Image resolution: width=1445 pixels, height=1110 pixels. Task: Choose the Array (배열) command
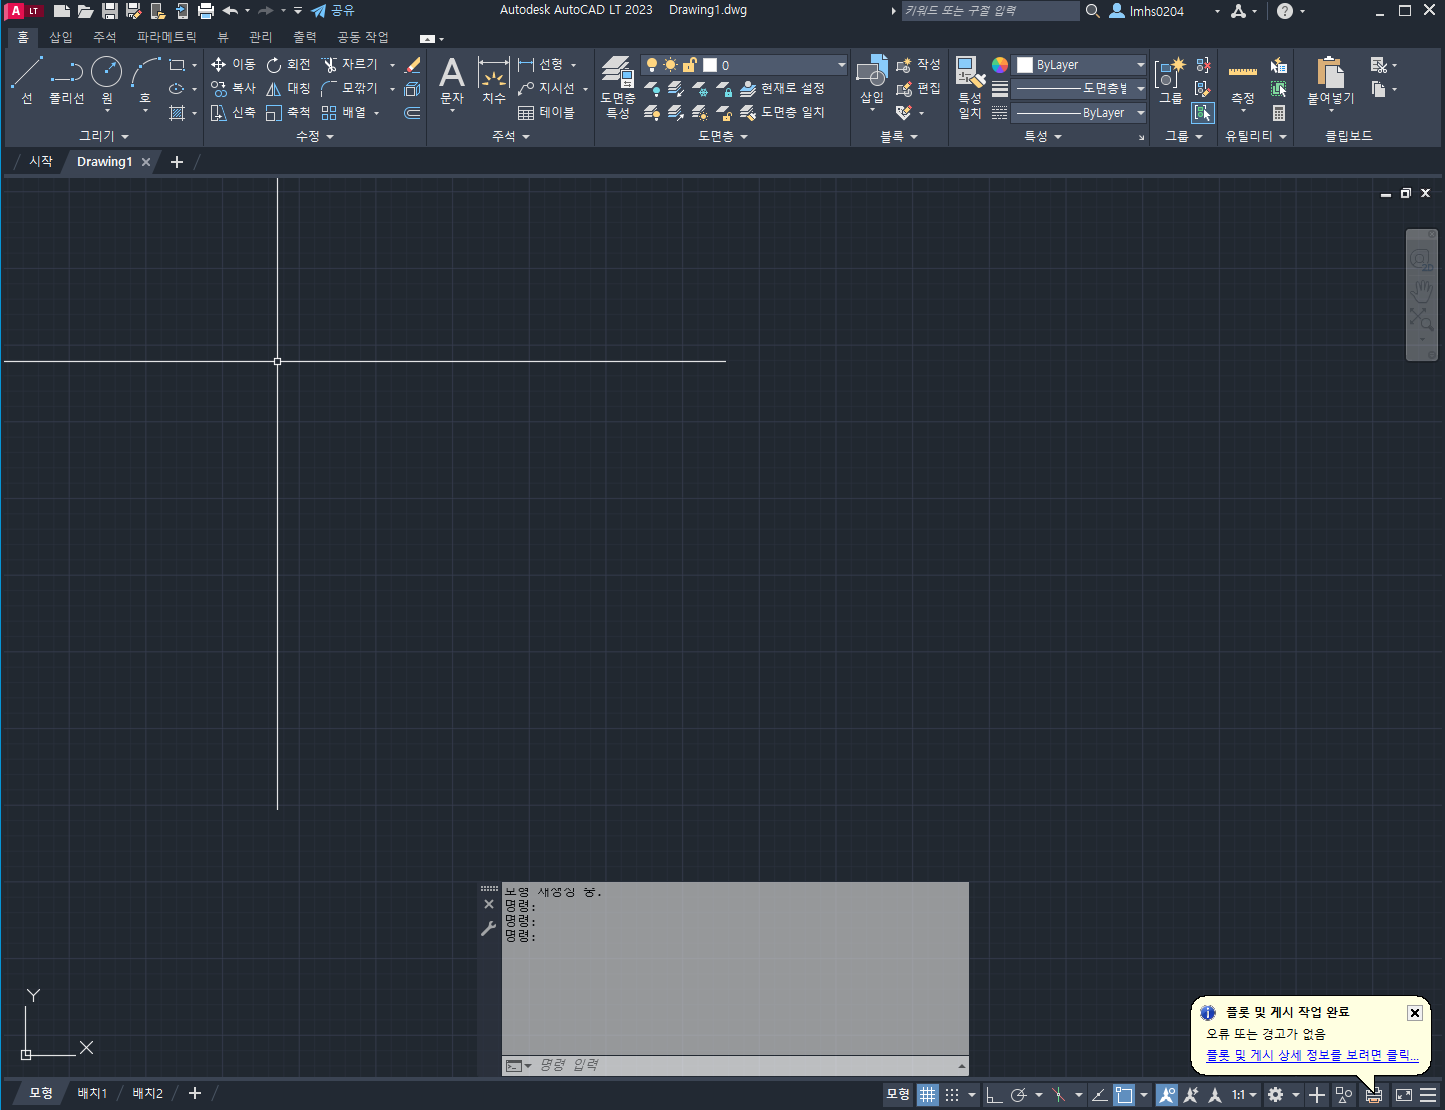[343, 112]
